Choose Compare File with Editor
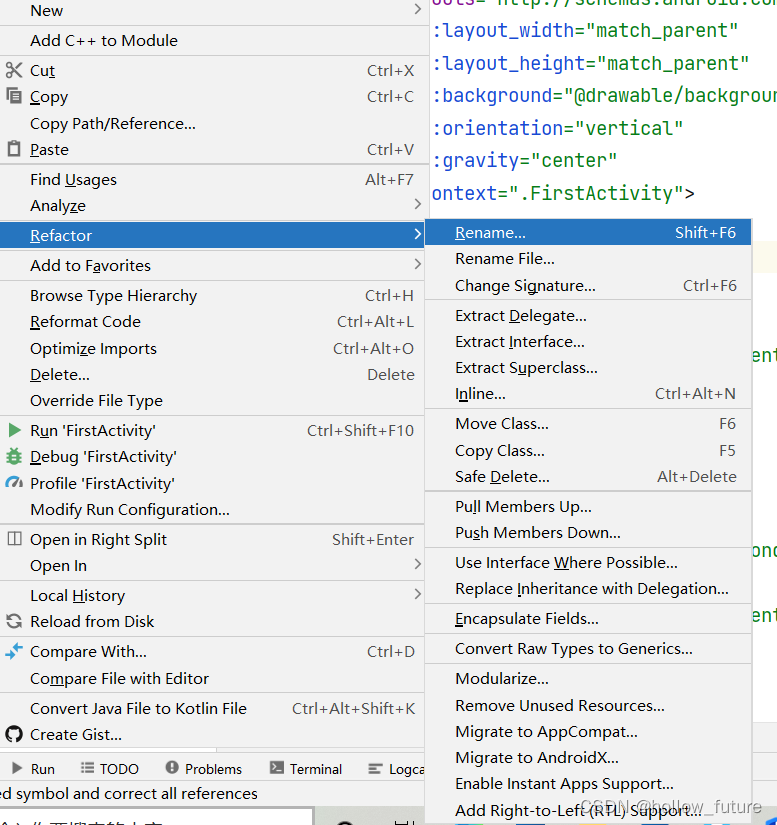This screenshot has height=825, width=777. pos(212,678)
